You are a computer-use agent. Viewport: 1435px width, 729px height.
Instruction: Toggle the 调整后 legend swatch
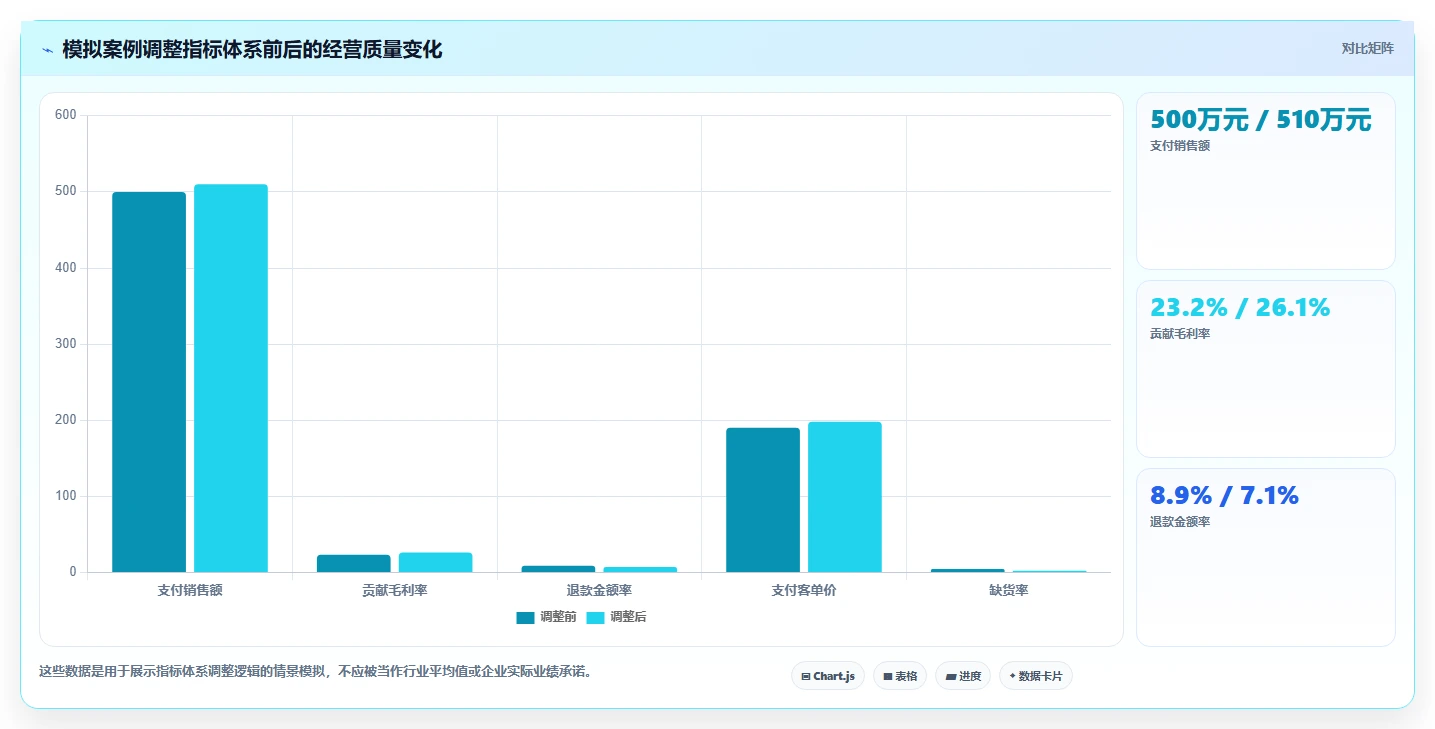tap(595, 617)
